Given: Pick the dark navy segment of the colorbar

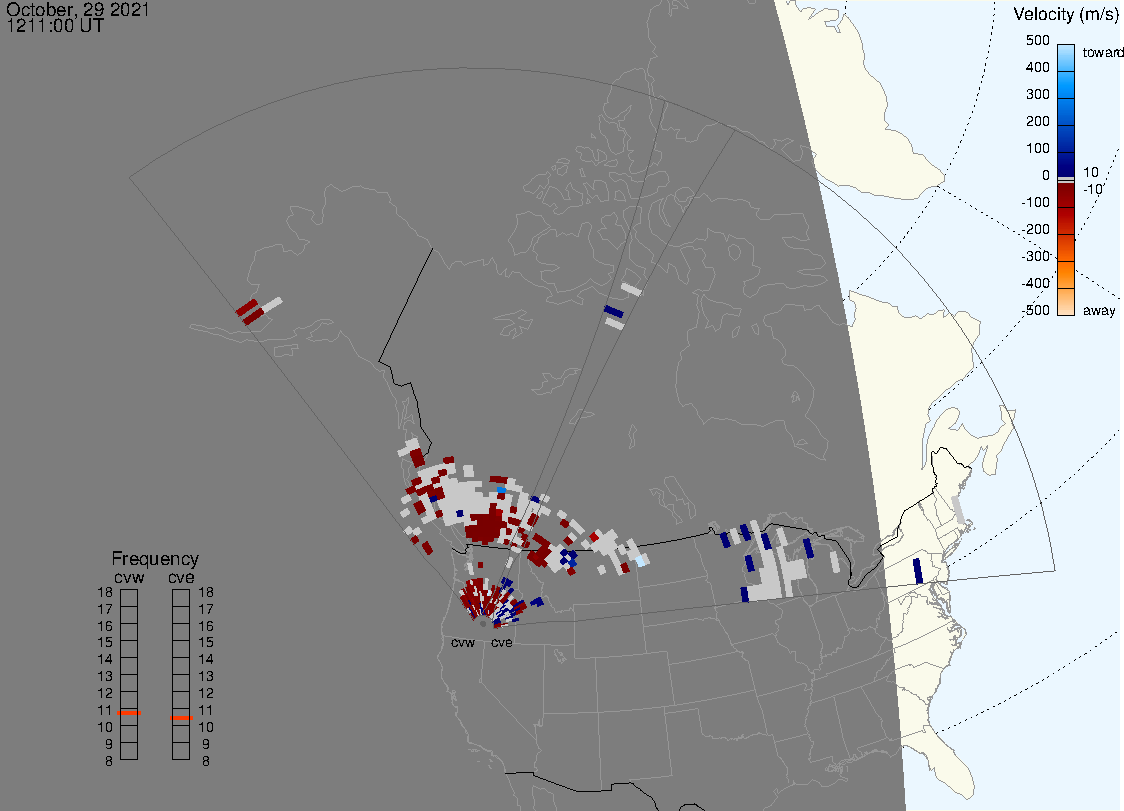Looking at the screenshot, I should pos(1066,164).
